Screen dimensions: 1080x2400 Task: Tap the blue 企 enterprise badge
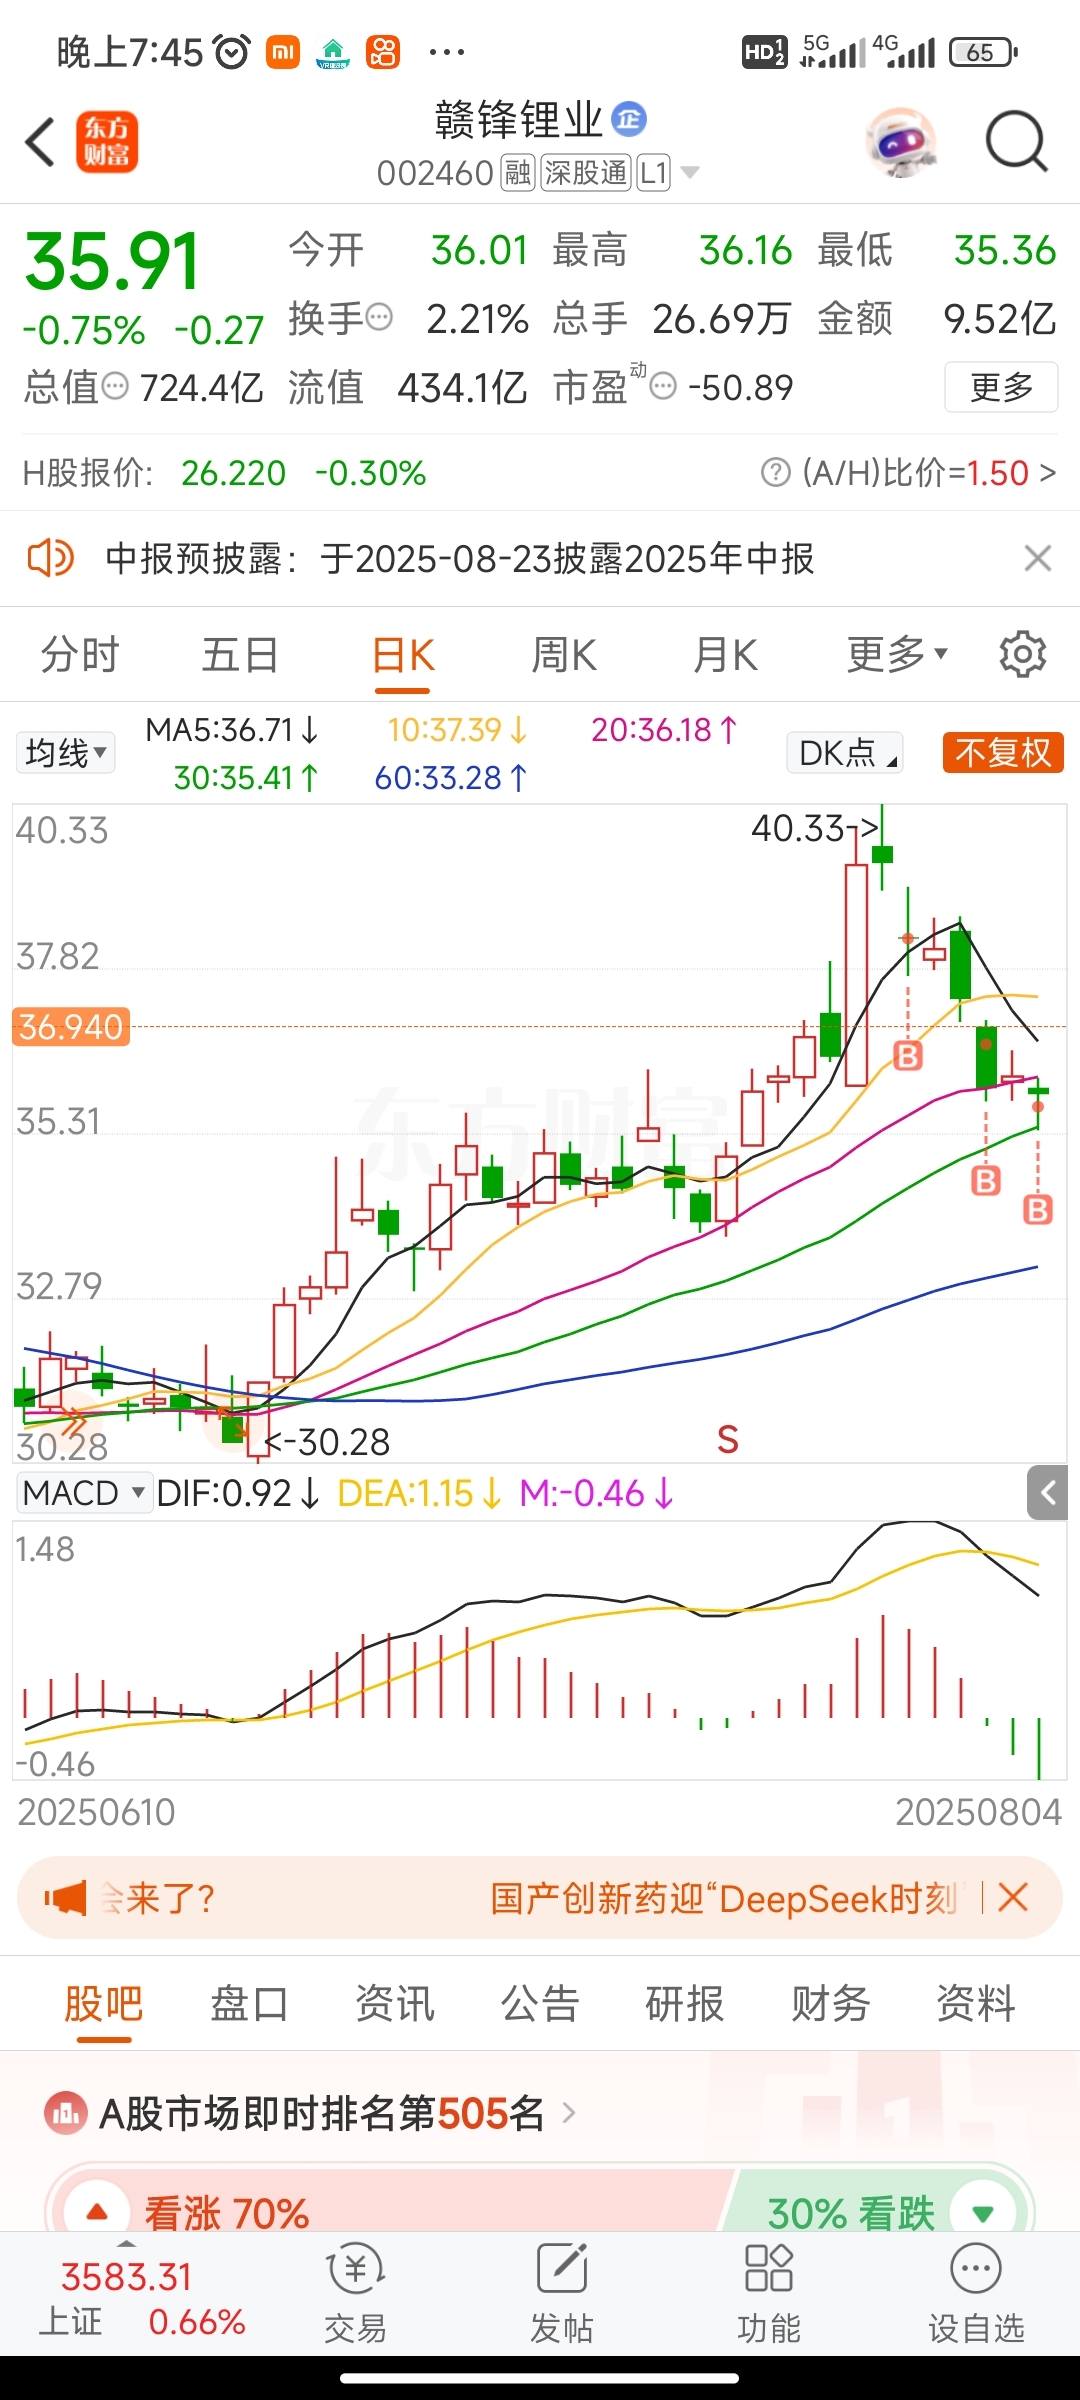(629, 120)
